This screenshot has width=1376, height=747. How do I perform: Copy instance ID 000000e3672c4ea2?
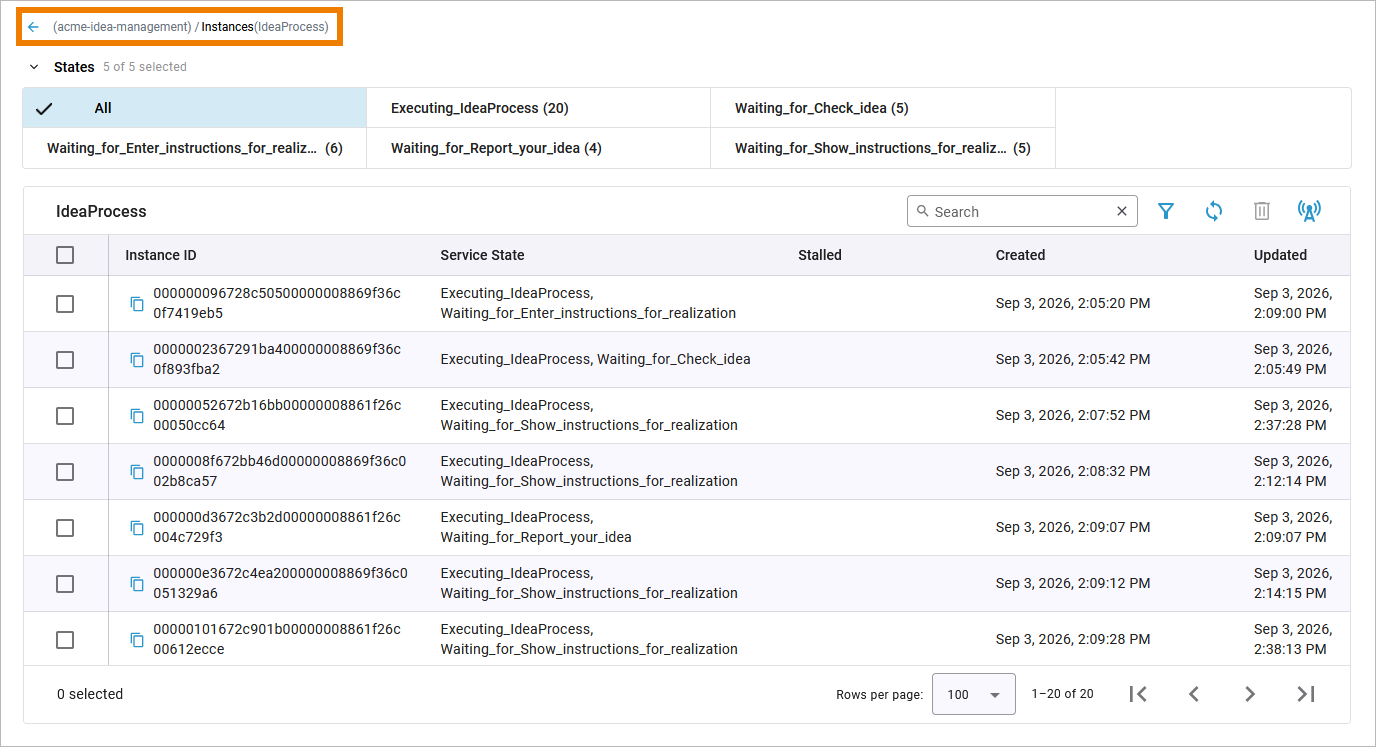pyautogui.click(x=138, y=583)
